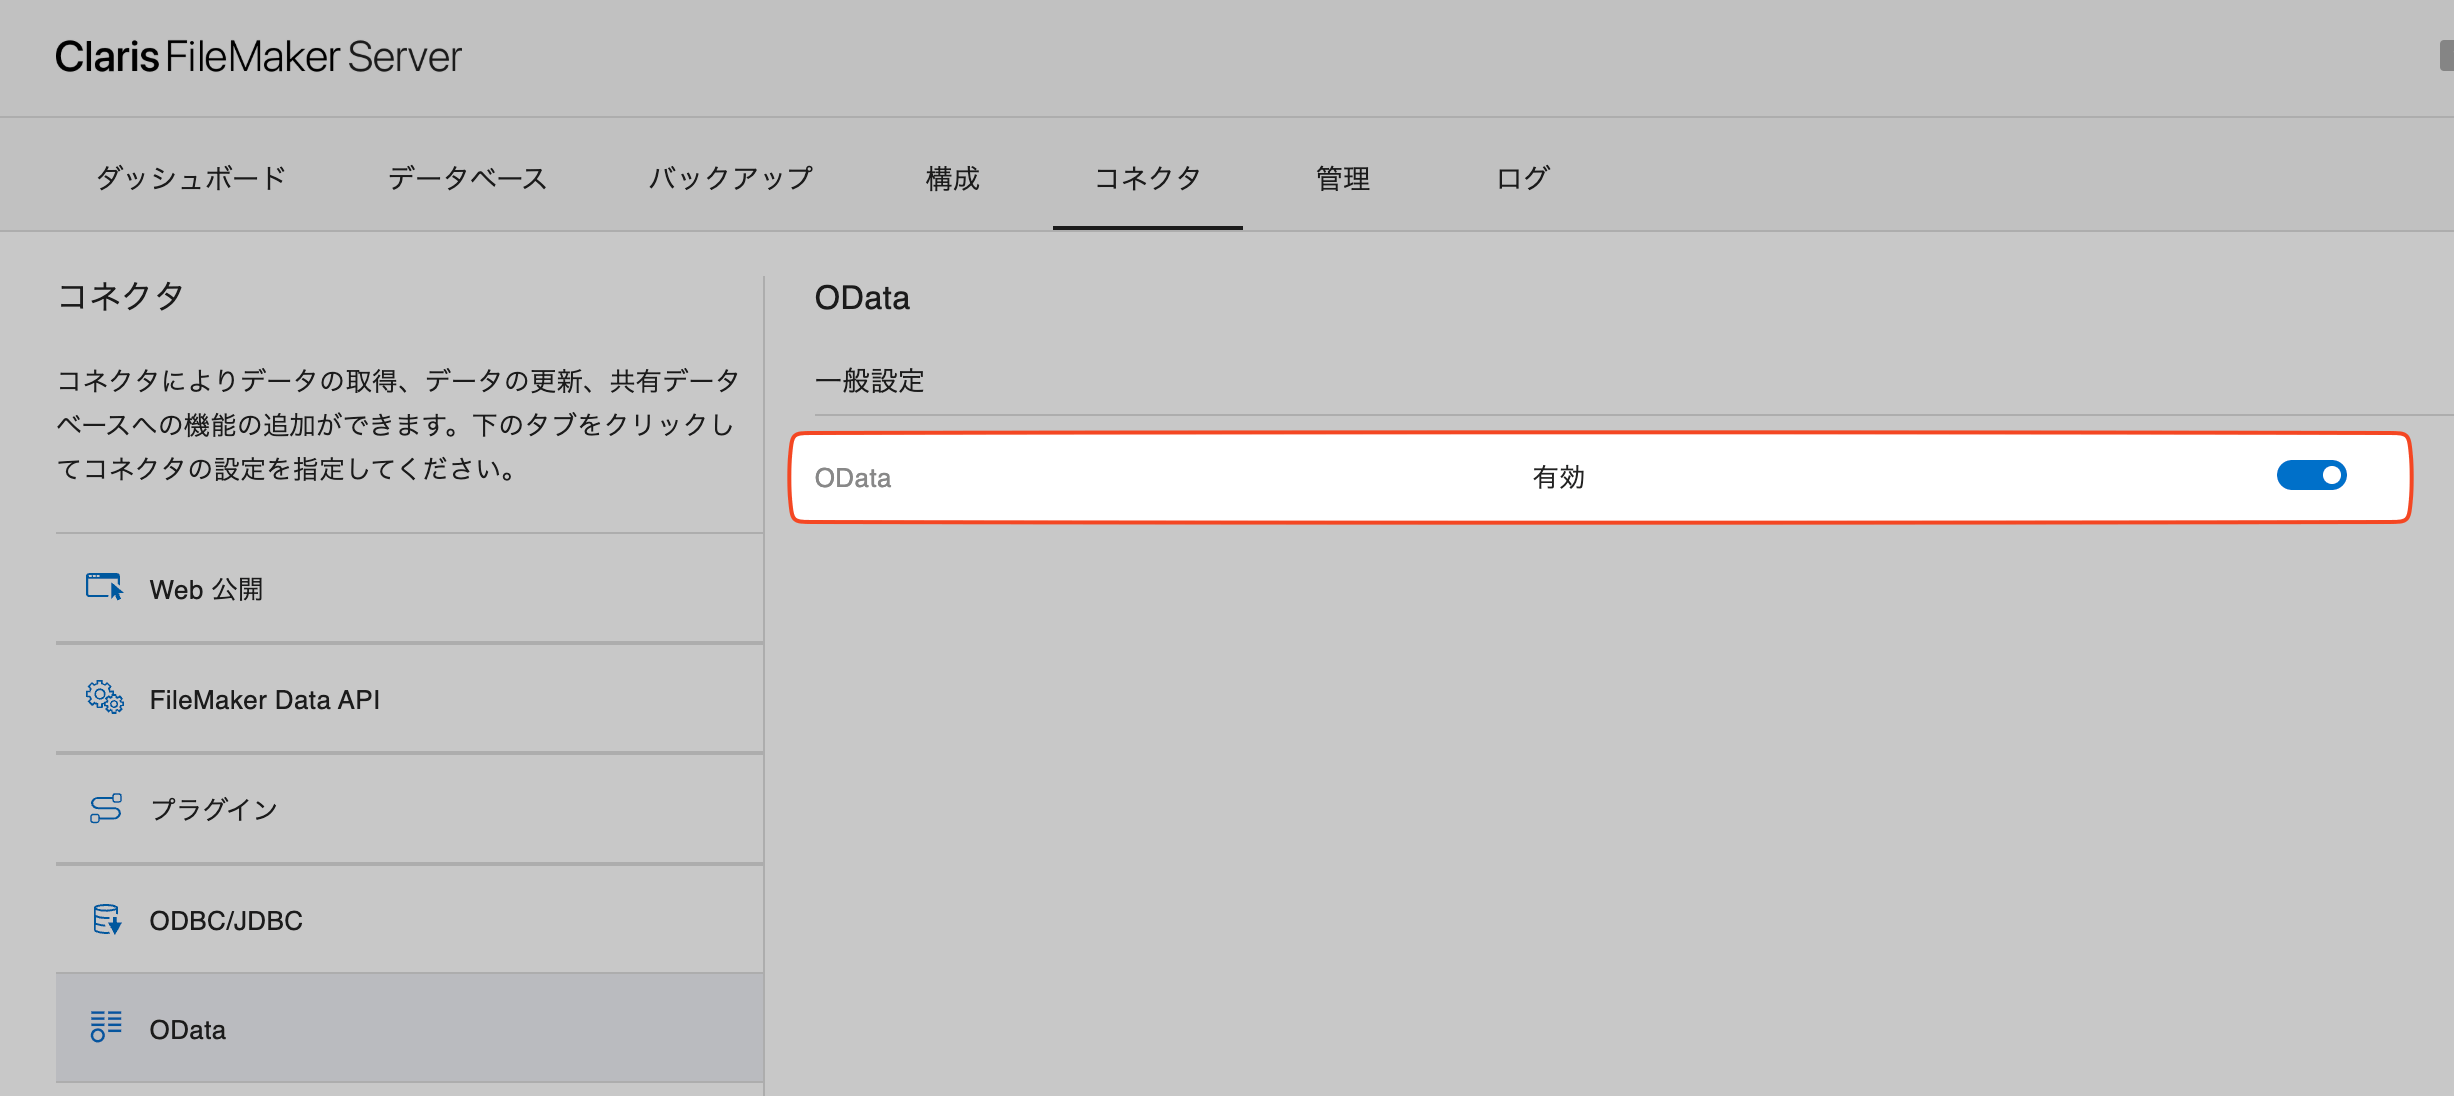Click the 一般設定 section heading

click(x=869, y=381)
